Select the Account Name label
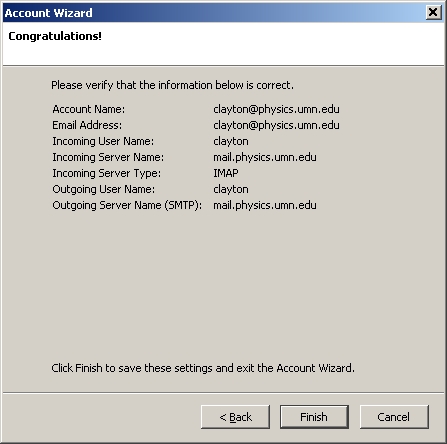 pos(89,109)
